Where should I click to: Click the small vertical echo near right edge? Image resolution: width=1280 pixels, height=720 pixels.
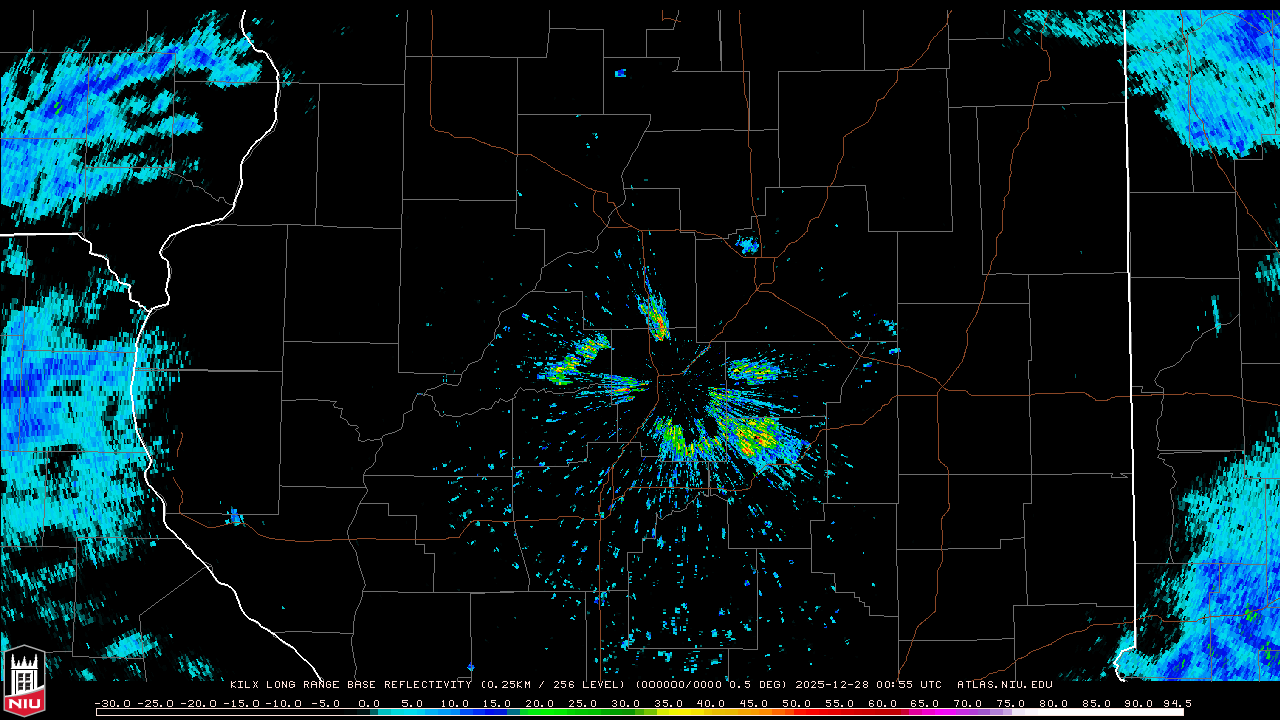(1217, 314)
